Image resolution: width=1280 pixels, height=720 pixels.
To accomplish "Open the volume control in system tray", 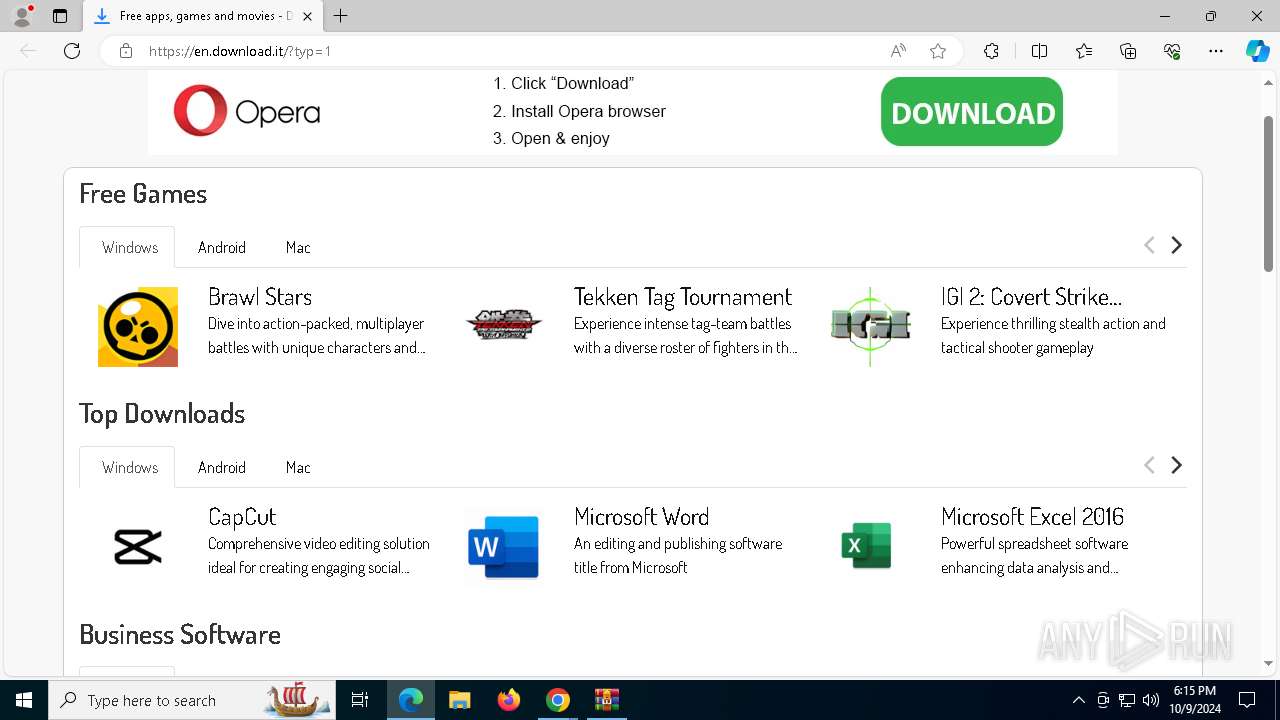I will (x=1151, y=700).
